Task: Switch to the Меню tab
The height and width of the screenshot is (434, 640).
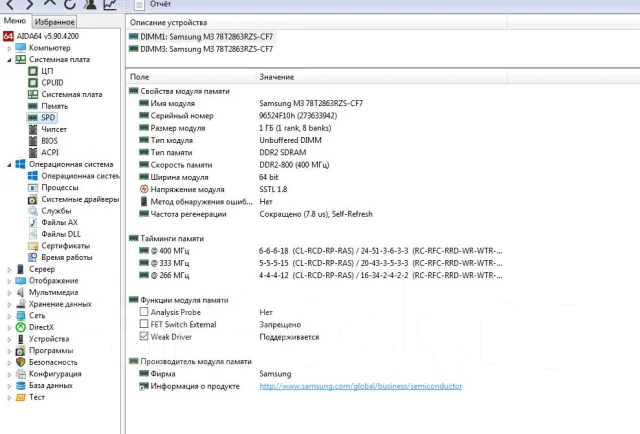Action: pyautogui.click(x=15, y=21)
